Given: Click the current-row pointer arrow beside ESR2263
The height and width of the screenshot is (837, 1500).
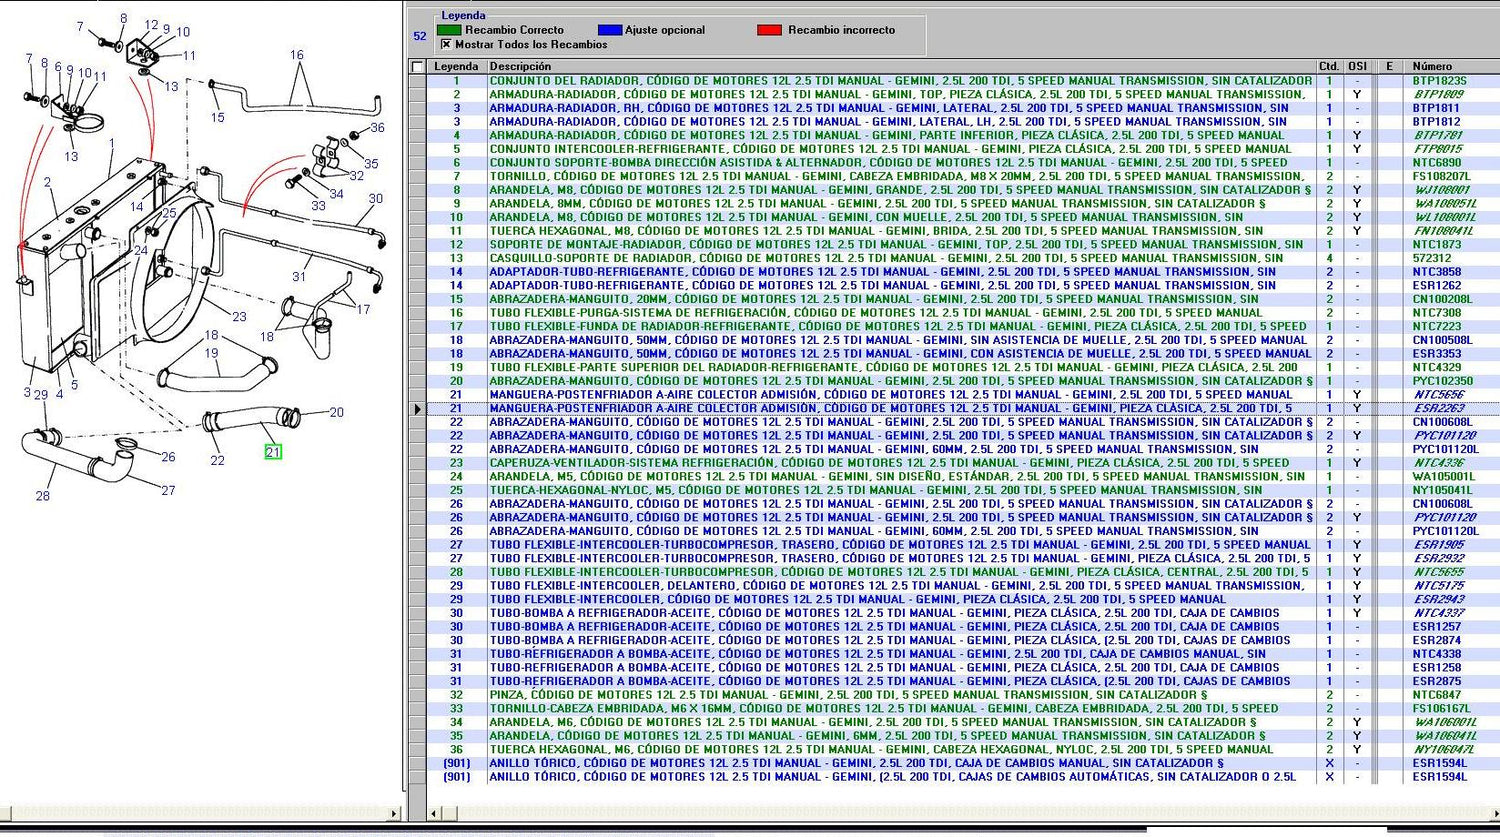Looking at the screenshot, I should 417,408.
